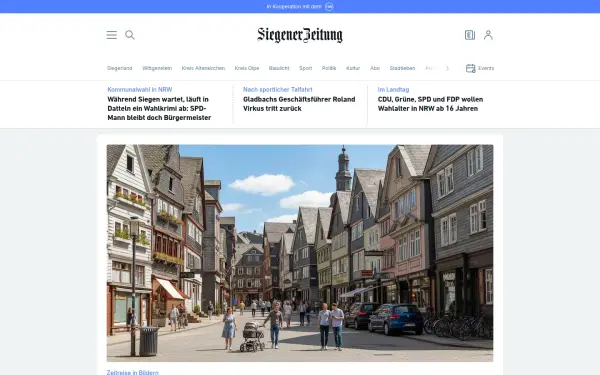Click the Siegener Zeitung logo
Image resolution: width=600 pixels, height=375 pixels.
tap(300, 35)
